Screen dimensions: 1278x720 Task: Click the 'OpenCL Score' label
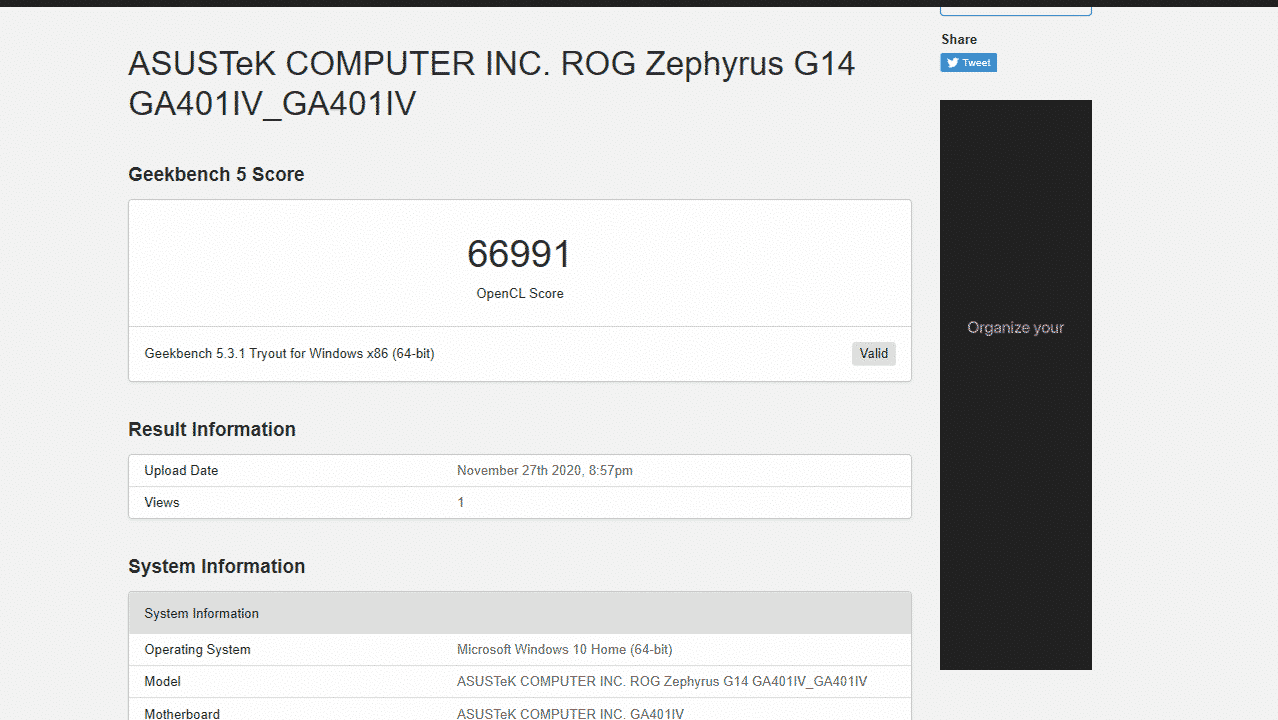[x=520, y=294]
